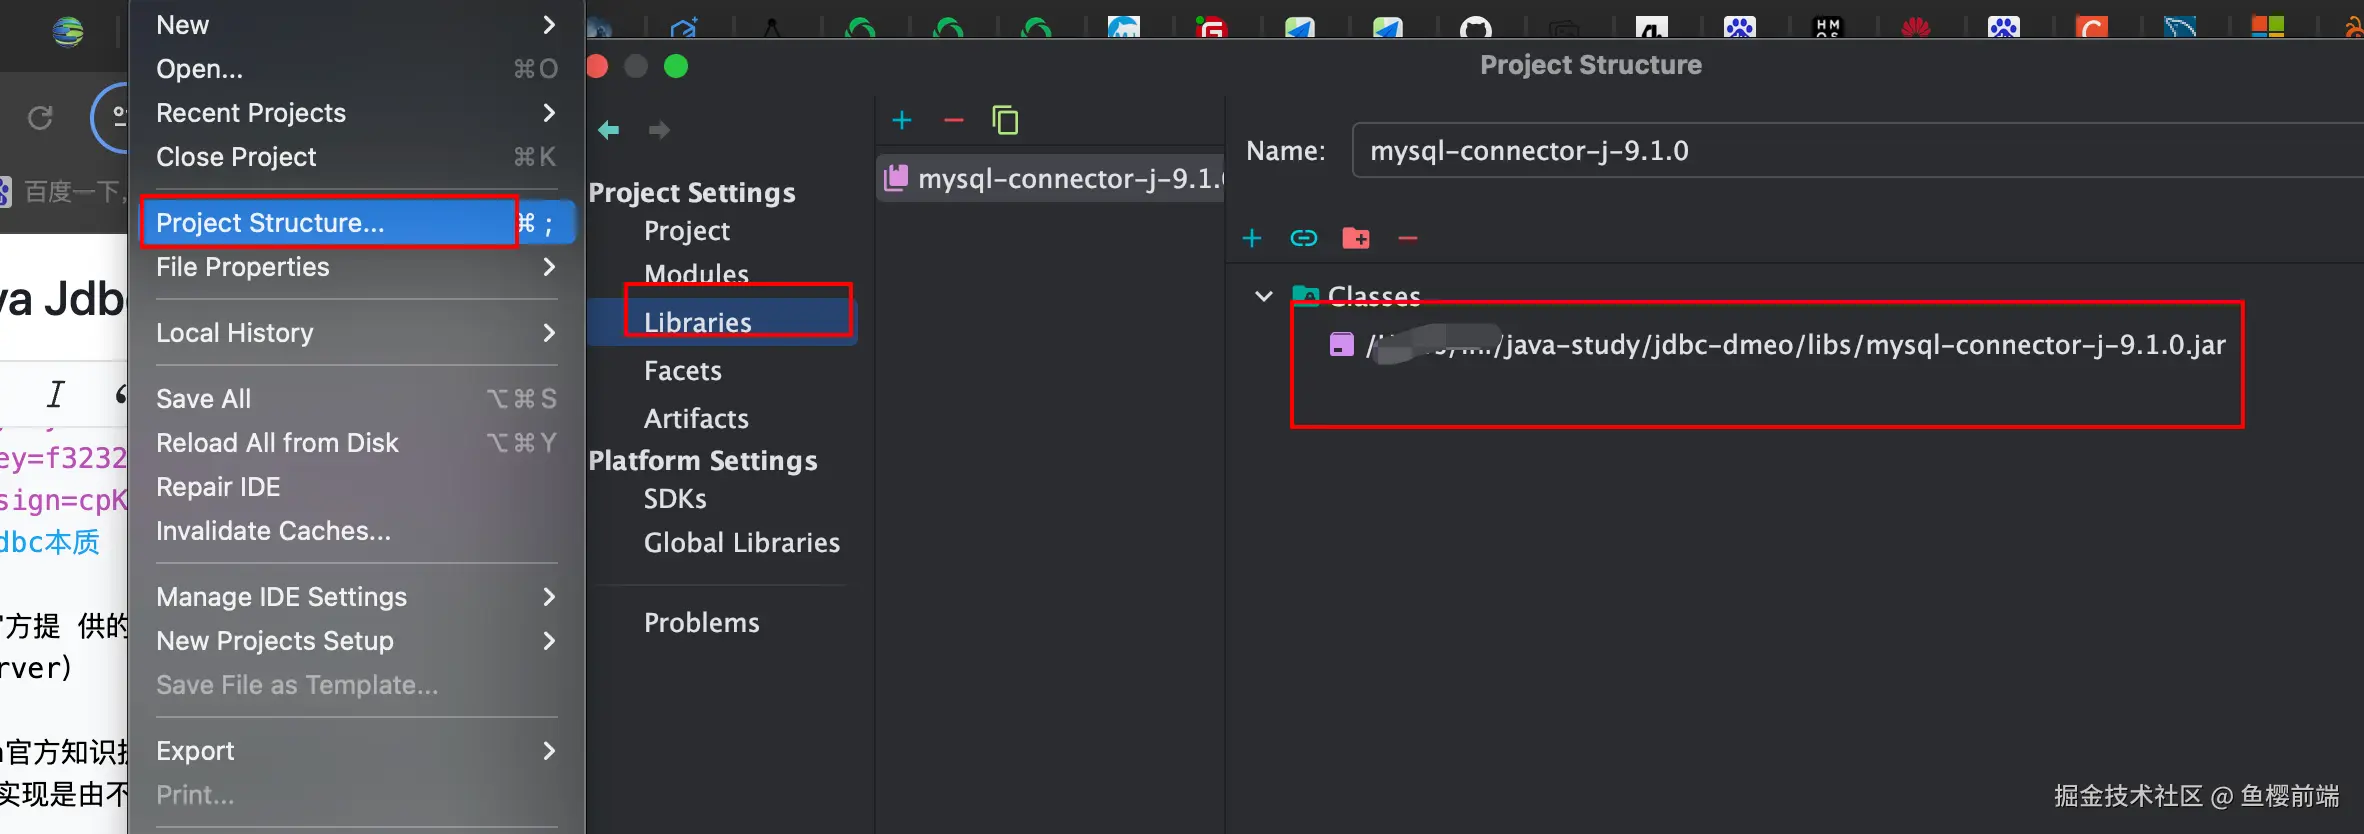Select the mysql-connector-j-9.1.0.jar path row
This screenshot has width=2364, height=834.
(1776, 345)
